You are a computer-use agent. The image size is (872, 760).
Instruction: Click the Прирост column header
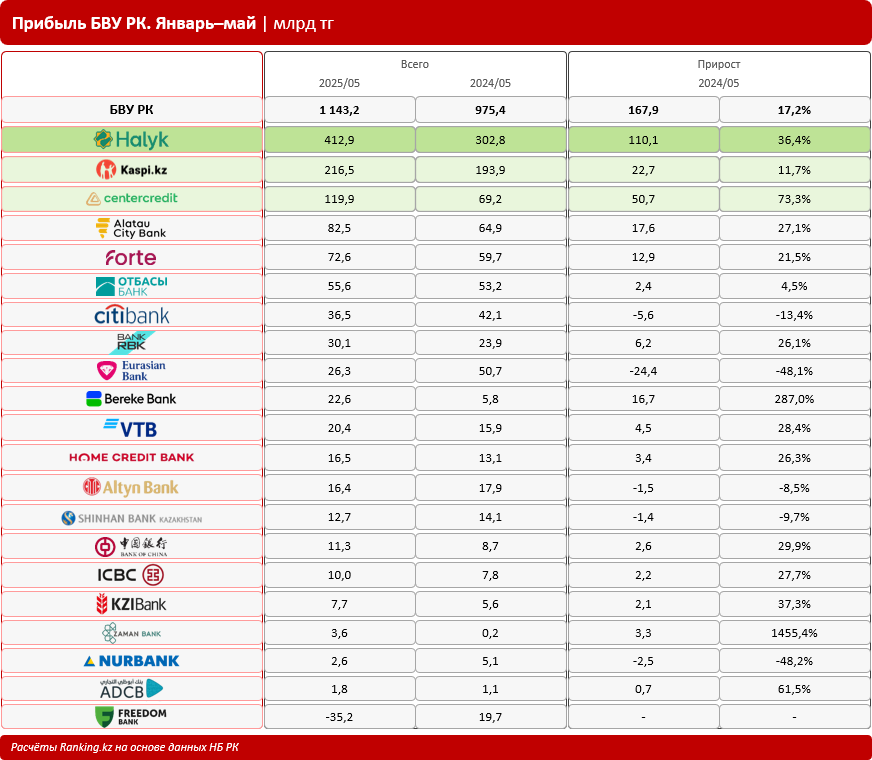(719, 64)
